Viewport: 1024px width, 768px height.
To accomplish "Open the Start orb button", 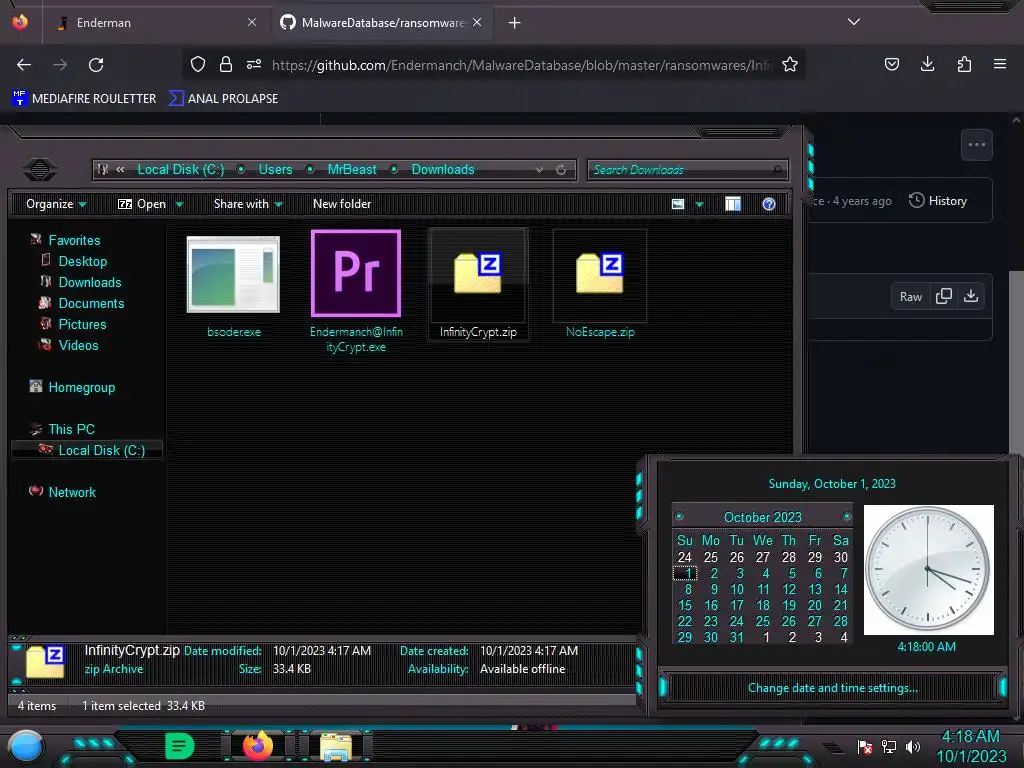I will click(x=25, y=746).
